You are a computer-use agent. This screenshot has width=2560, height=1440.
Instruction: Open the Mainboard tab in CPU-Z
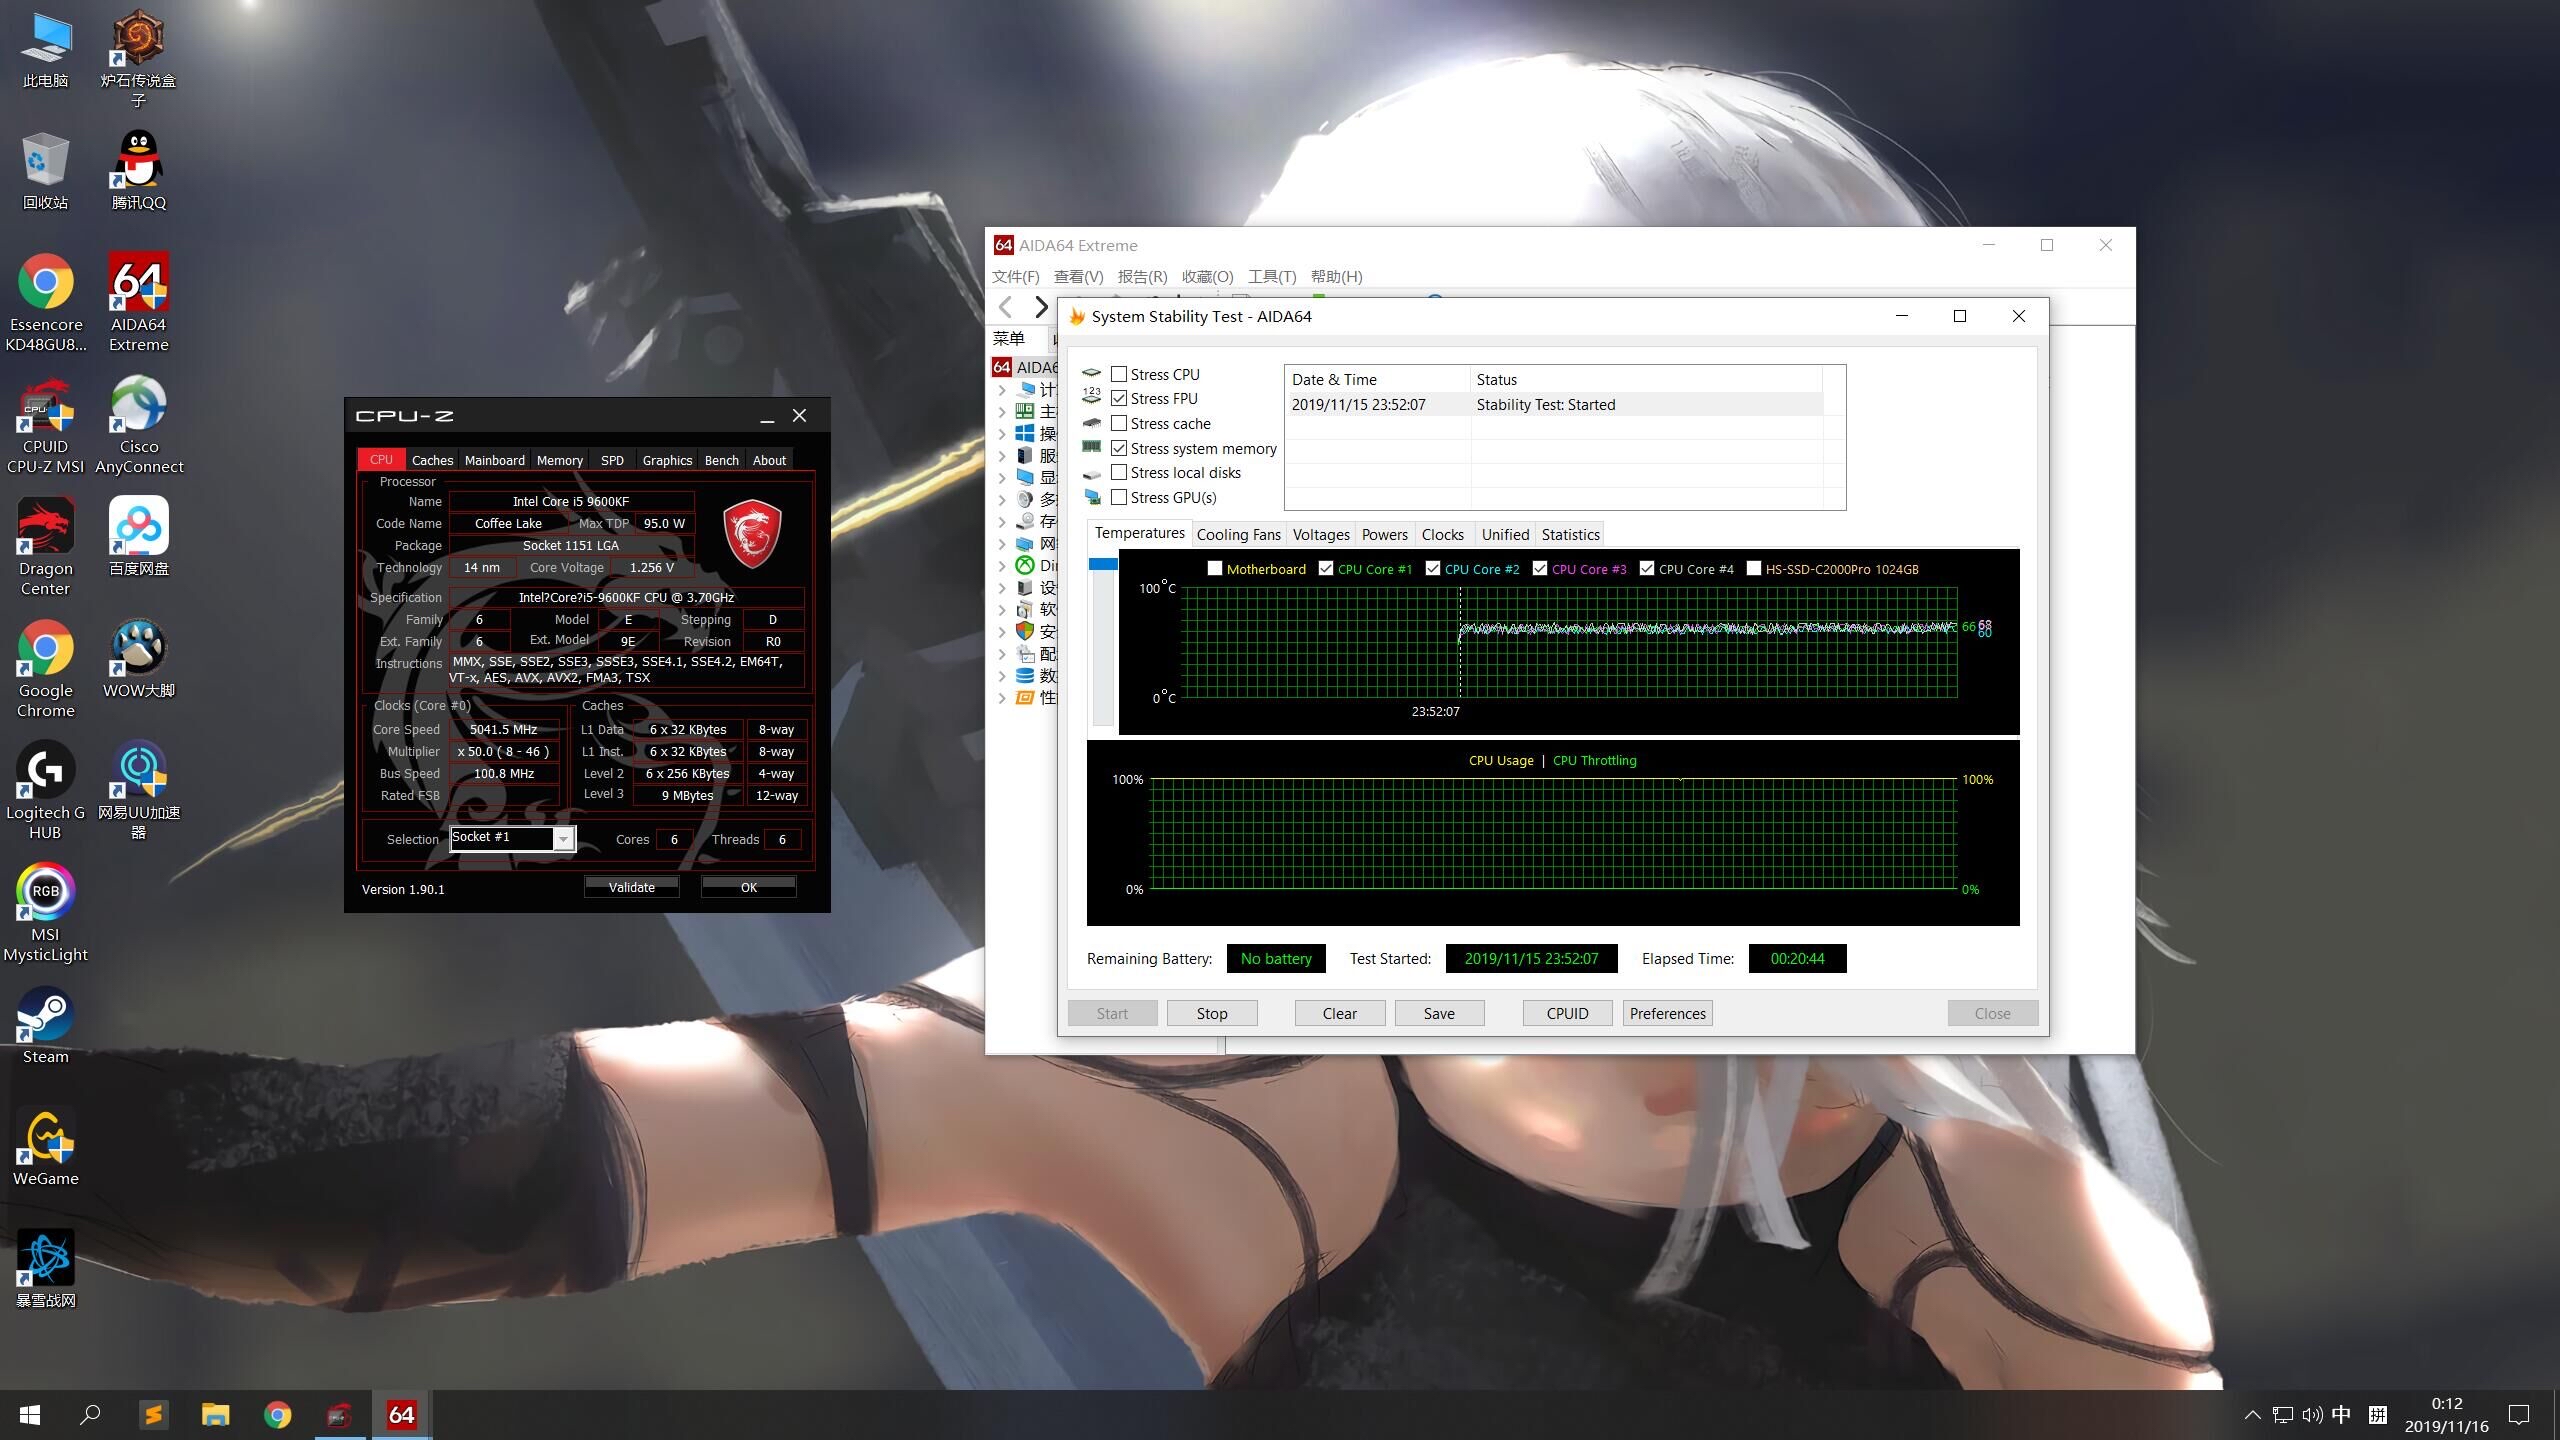(494, 460)
